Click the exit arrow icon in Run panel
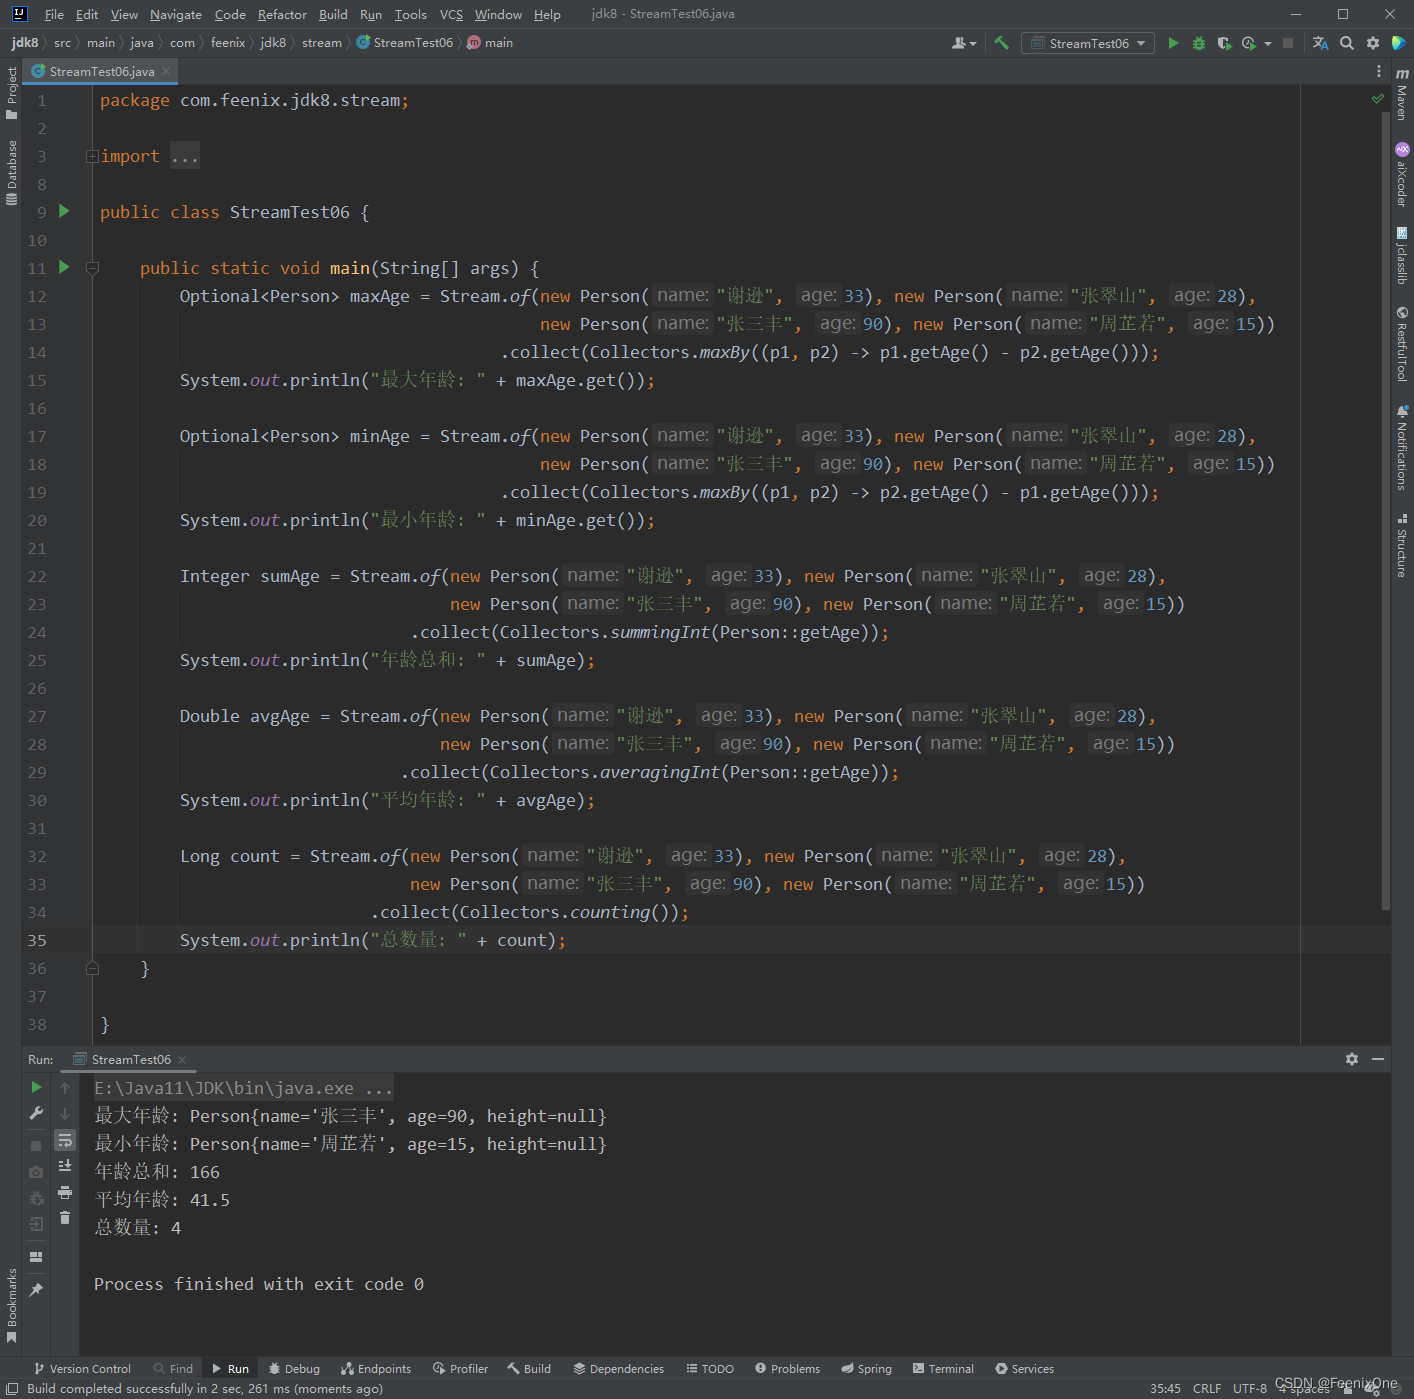 tap(36, 1224)
